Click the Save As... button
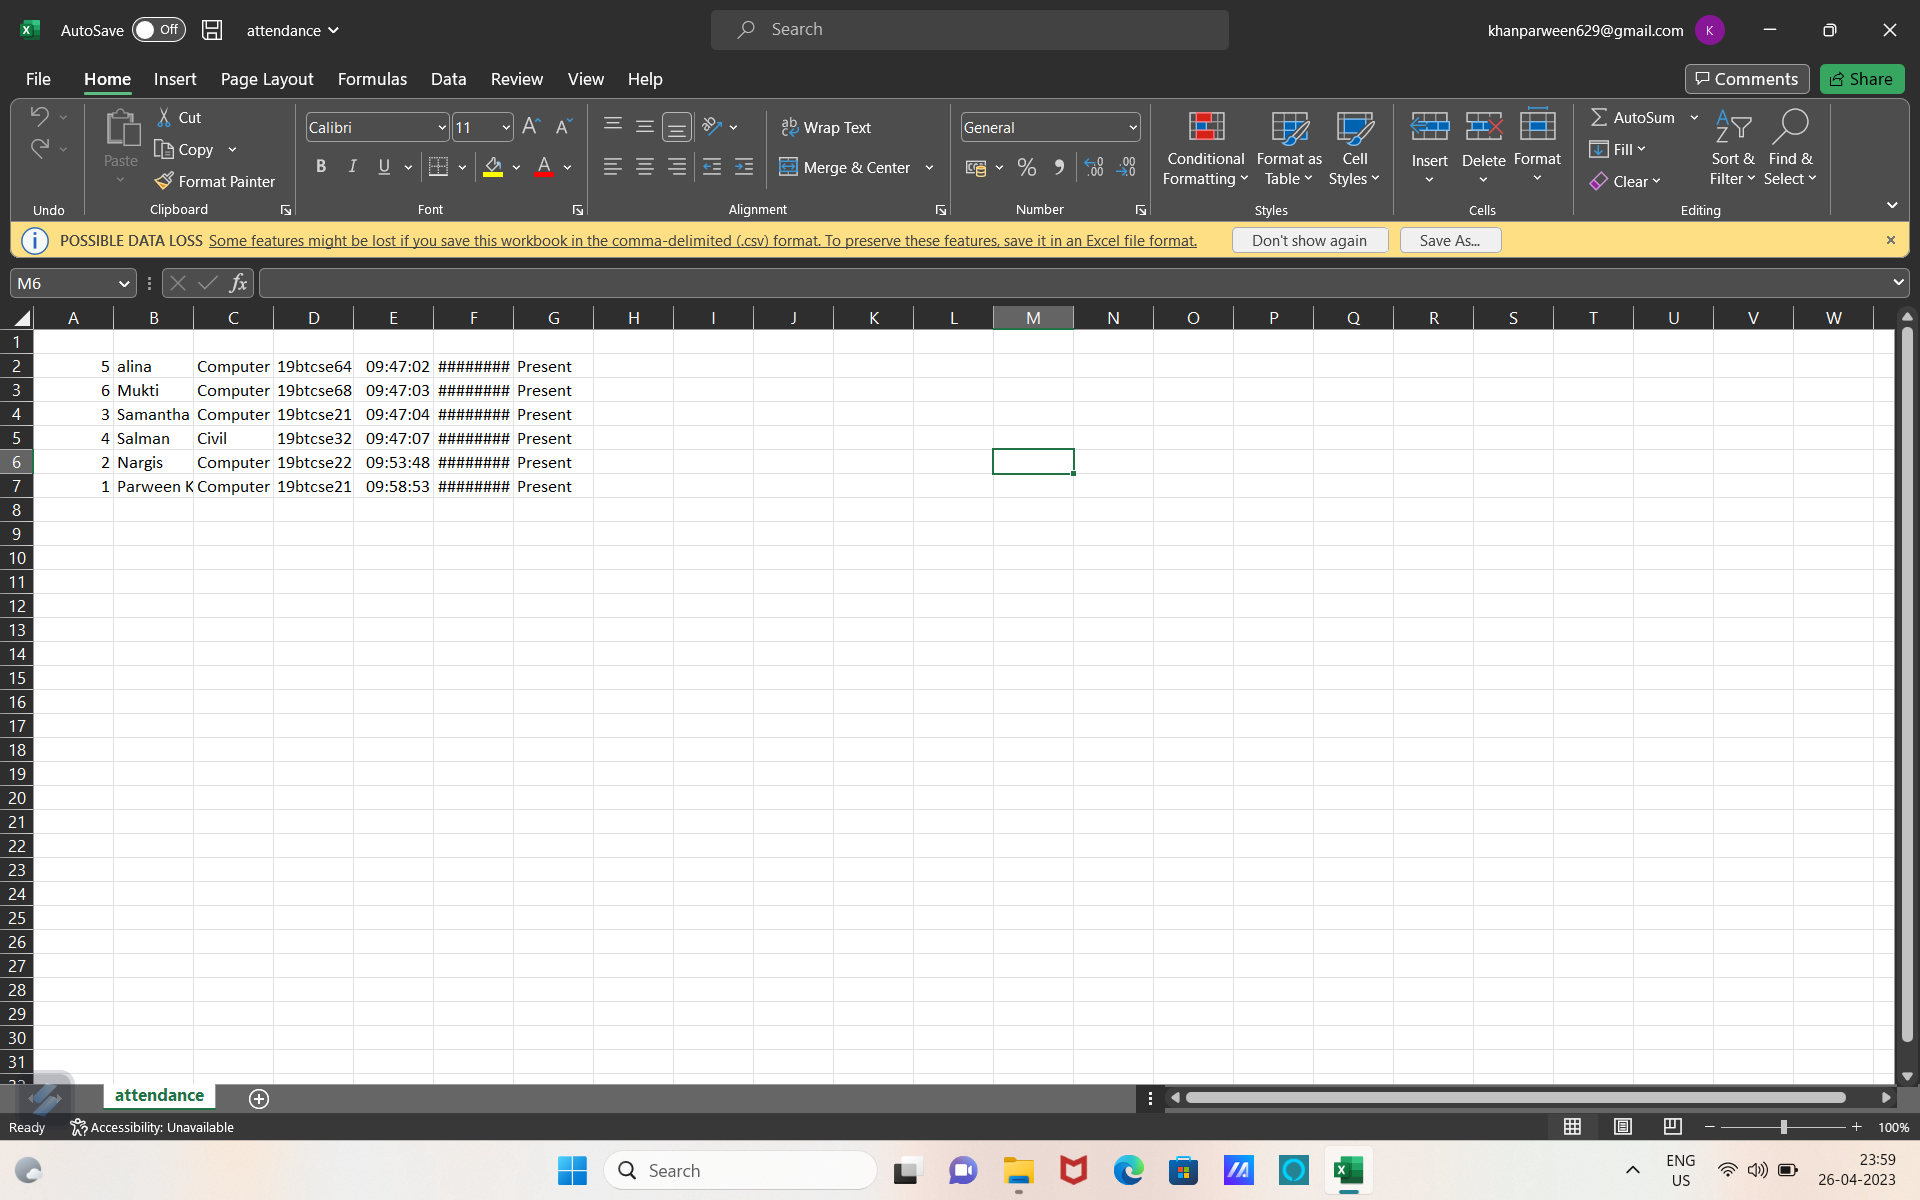Image resolution: width=1920 pixels, height=1200 pixels. (1449, 240)
